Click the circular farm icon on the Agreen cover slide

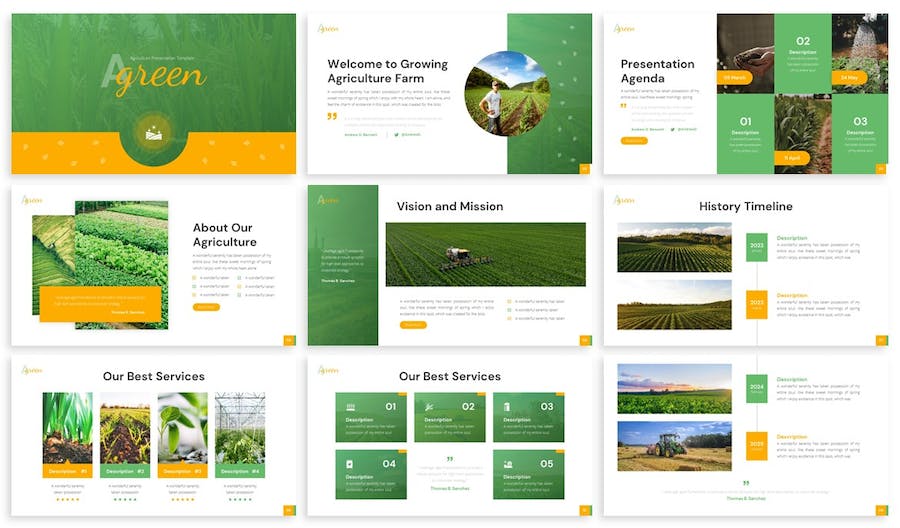154,133
